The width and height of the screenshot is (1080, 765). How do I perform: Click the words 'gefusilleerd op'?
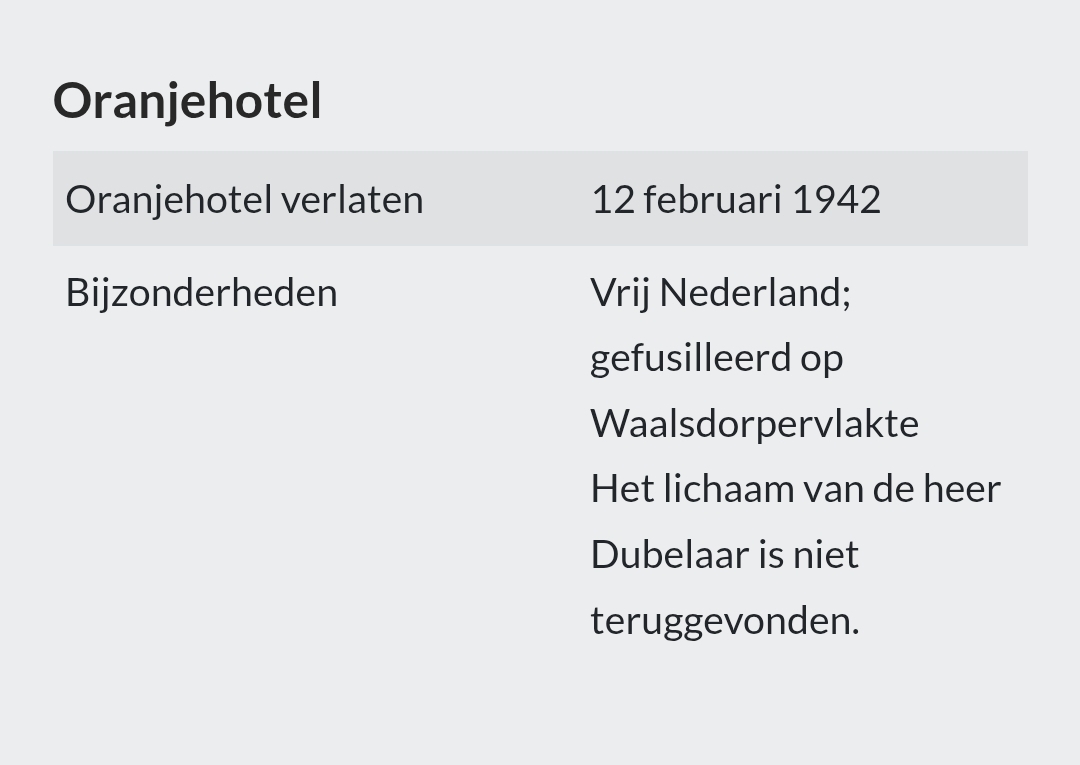click(x=716, y=358)
